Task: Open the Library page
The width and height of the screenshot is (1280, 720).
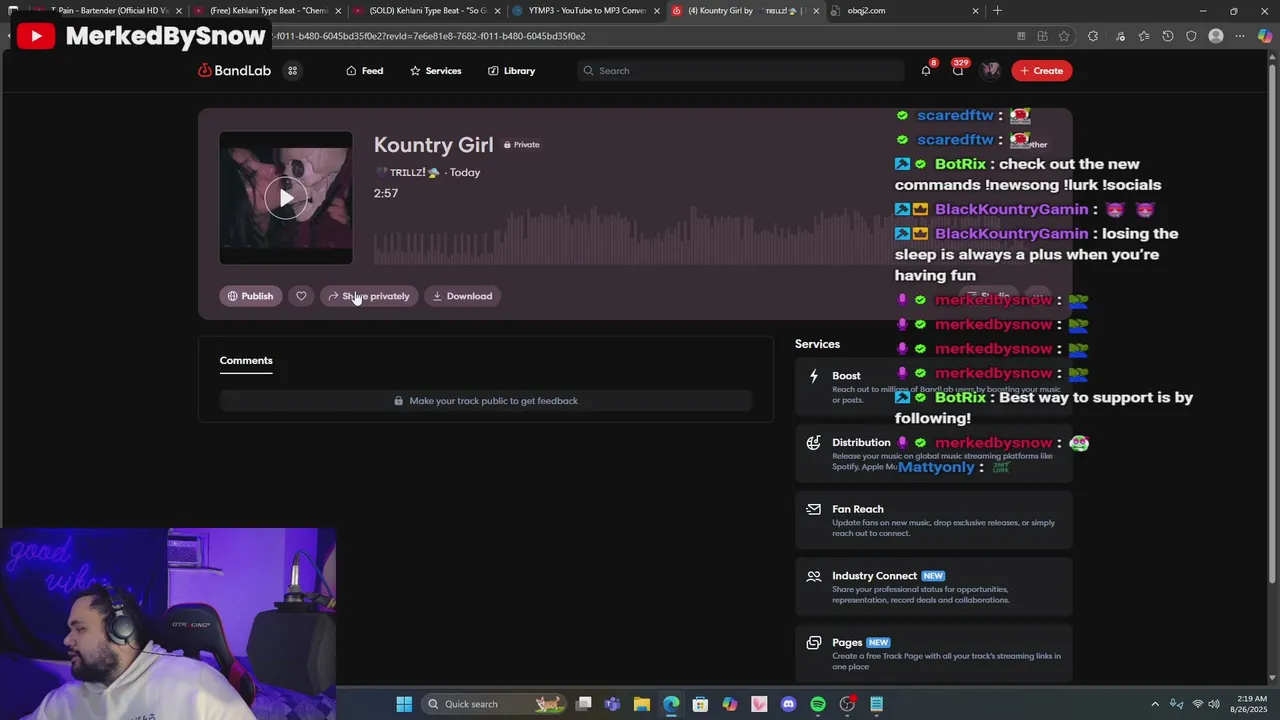Action: point(511,71)
